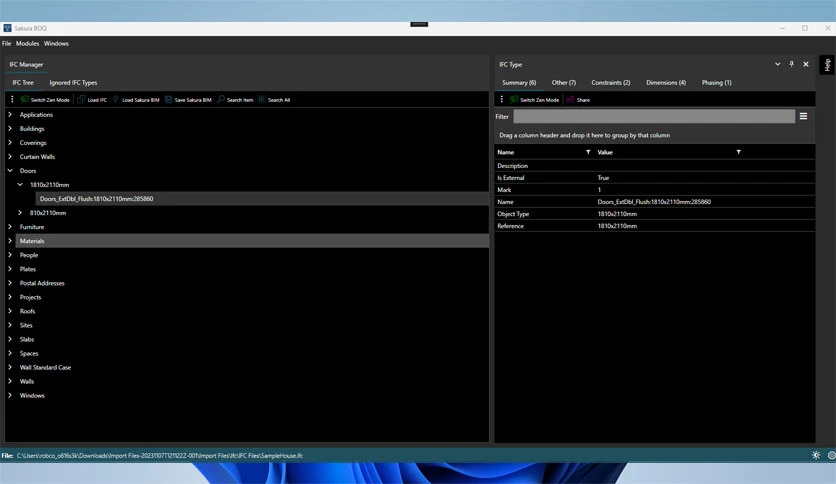836x484 pixels.
Task: Click the Help side button
Action: coord(827,65)
